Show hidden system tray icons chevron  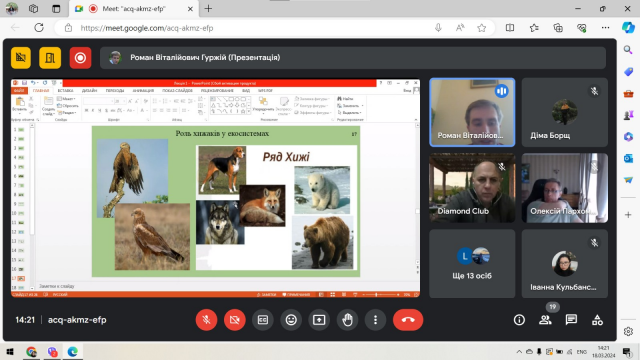tap(519, 352)
